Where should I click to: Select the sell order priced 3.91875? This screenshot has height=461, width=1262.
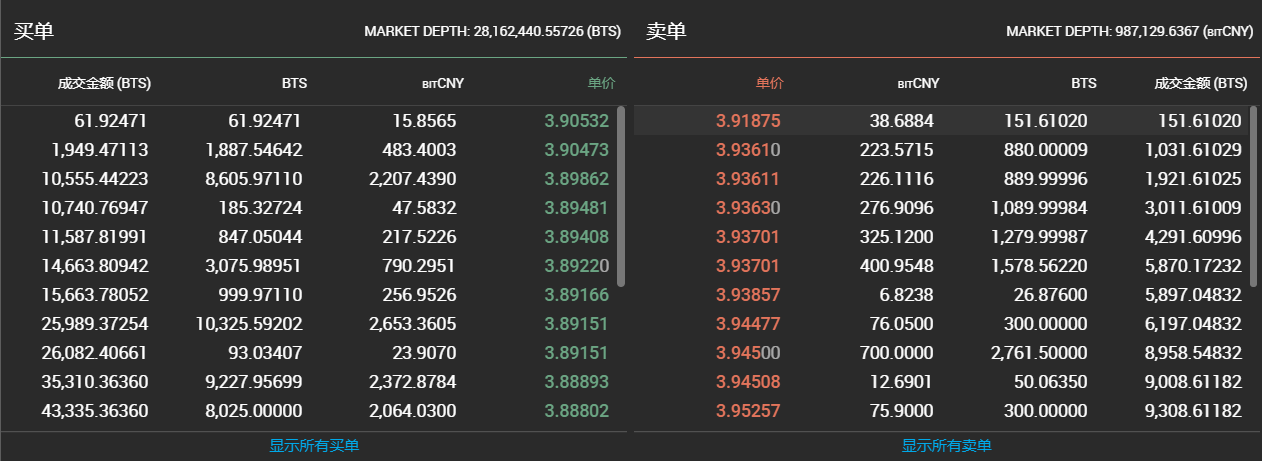point(942,121)
